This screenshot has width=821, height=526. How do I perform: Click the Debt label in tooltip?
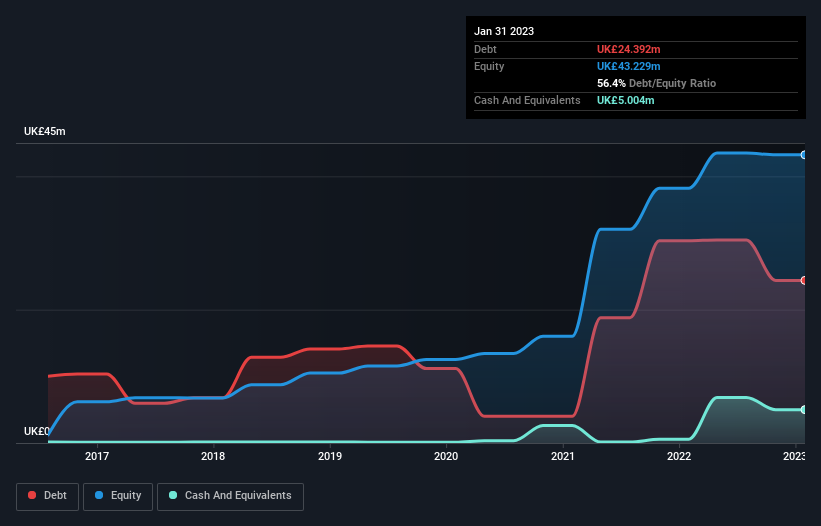[485, 49]
